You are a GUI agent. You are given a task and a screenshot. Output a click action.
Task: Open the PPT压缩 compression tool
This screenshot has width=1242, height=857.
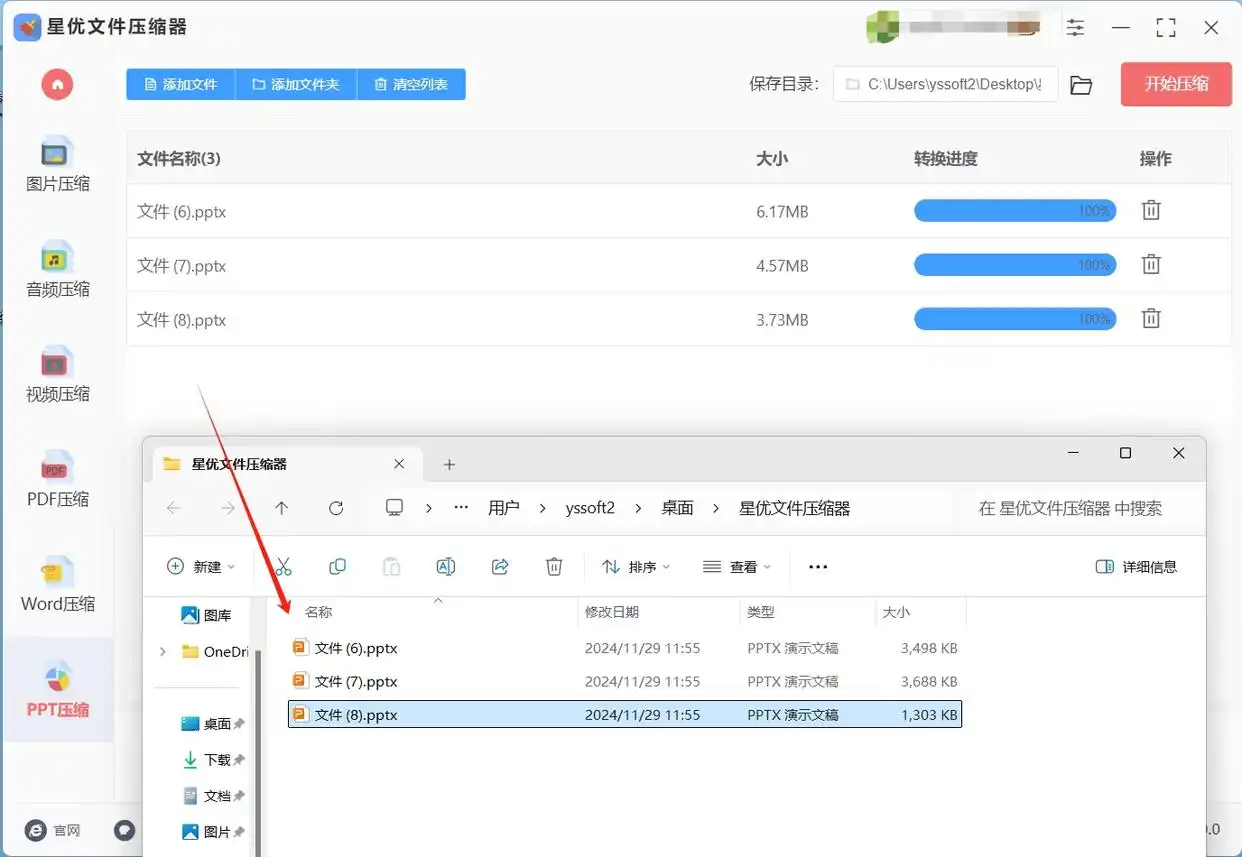57,690
